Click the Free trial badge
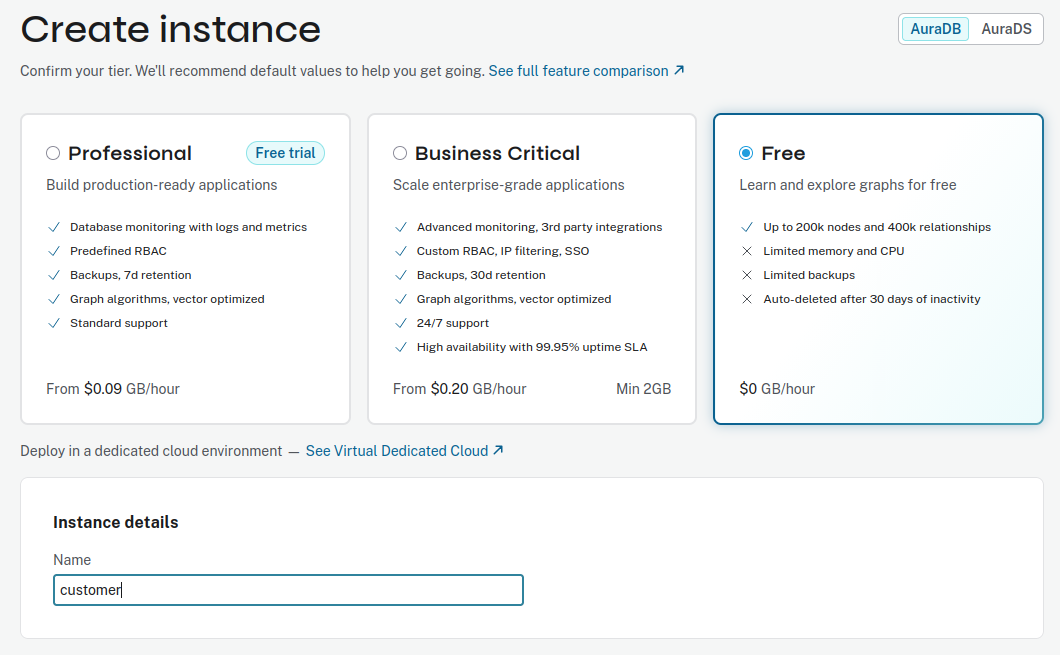This screenshot has height=655, width=1060. pos(285,153)
